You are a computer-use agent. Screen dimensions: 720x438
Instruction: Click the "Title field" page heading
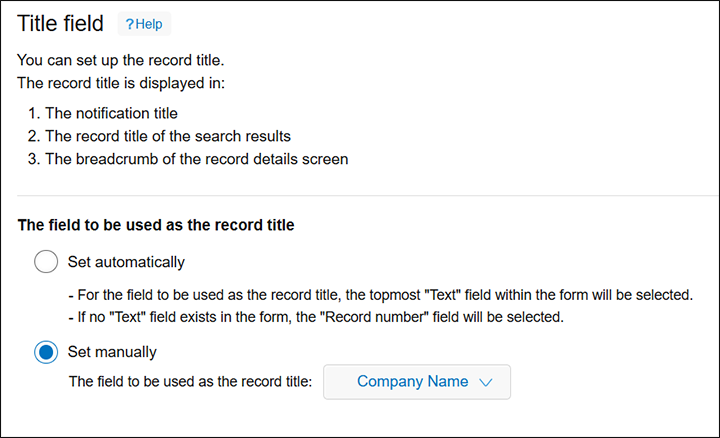(x=60, y=24)
